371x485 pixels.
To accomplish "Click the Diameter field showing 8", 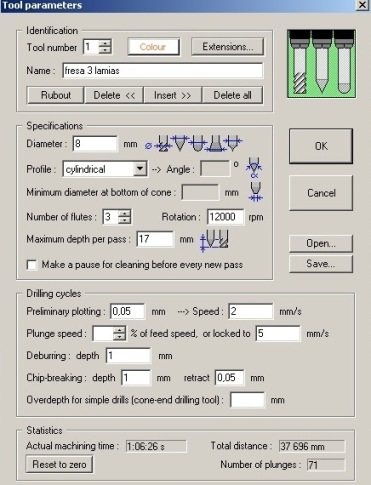I will (95, 144).
